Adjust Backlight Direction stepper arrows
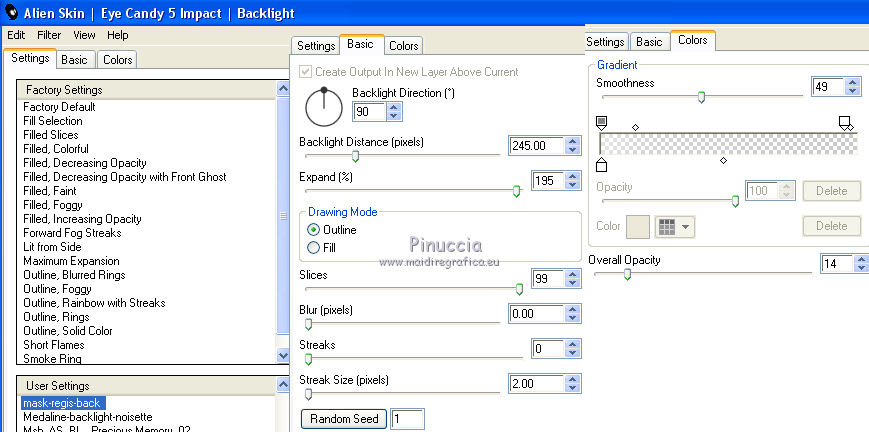869x432 pixels. (394, 112)
